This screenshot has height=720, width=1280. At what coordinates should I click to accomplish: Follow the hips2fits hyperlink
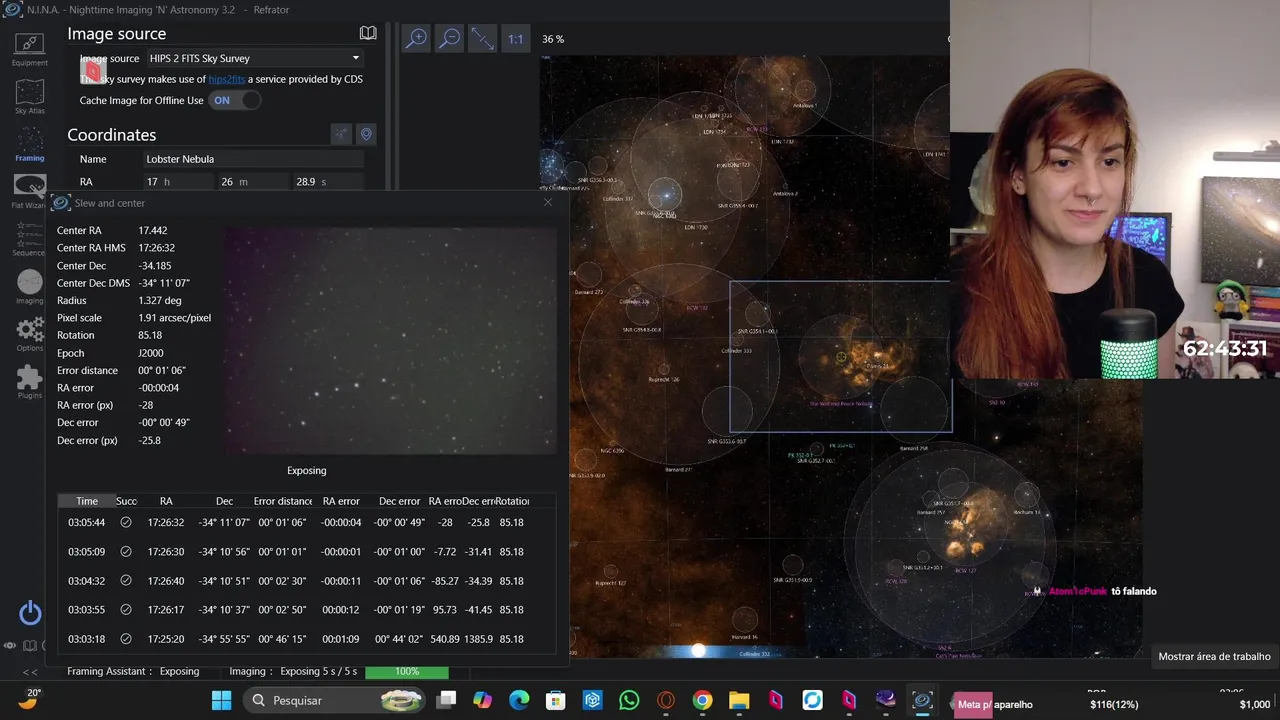pyautogui.click(x=226, y=79)
